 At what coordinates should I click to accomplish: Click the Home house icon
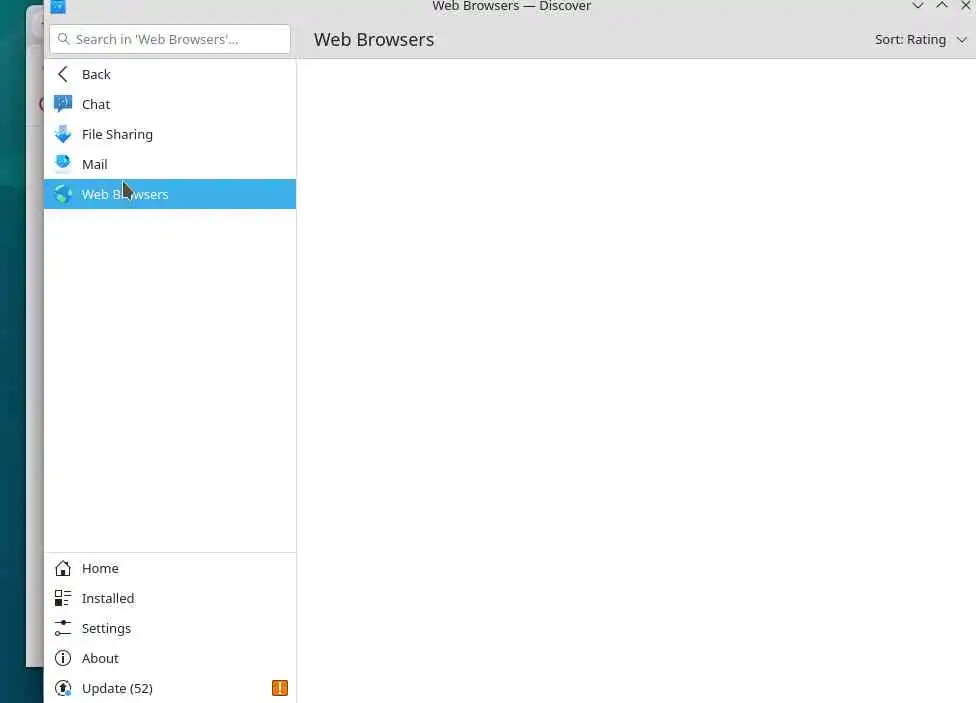pyautogui.click(x=63, y=568)
